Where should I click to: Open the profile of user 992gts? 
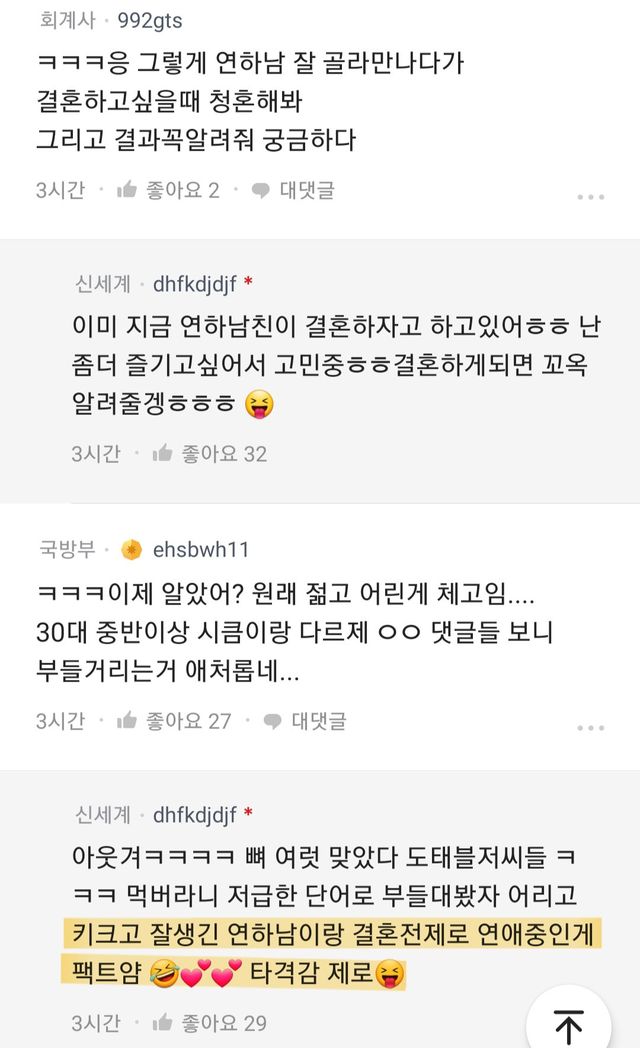[x=150, y=20]
